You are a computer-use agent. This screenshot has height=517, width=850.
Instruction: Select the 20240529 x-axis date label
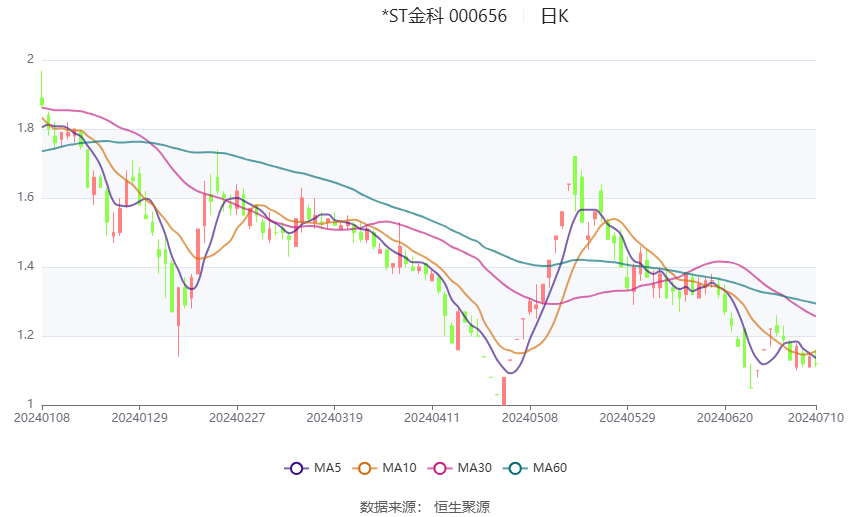point(627,418)
